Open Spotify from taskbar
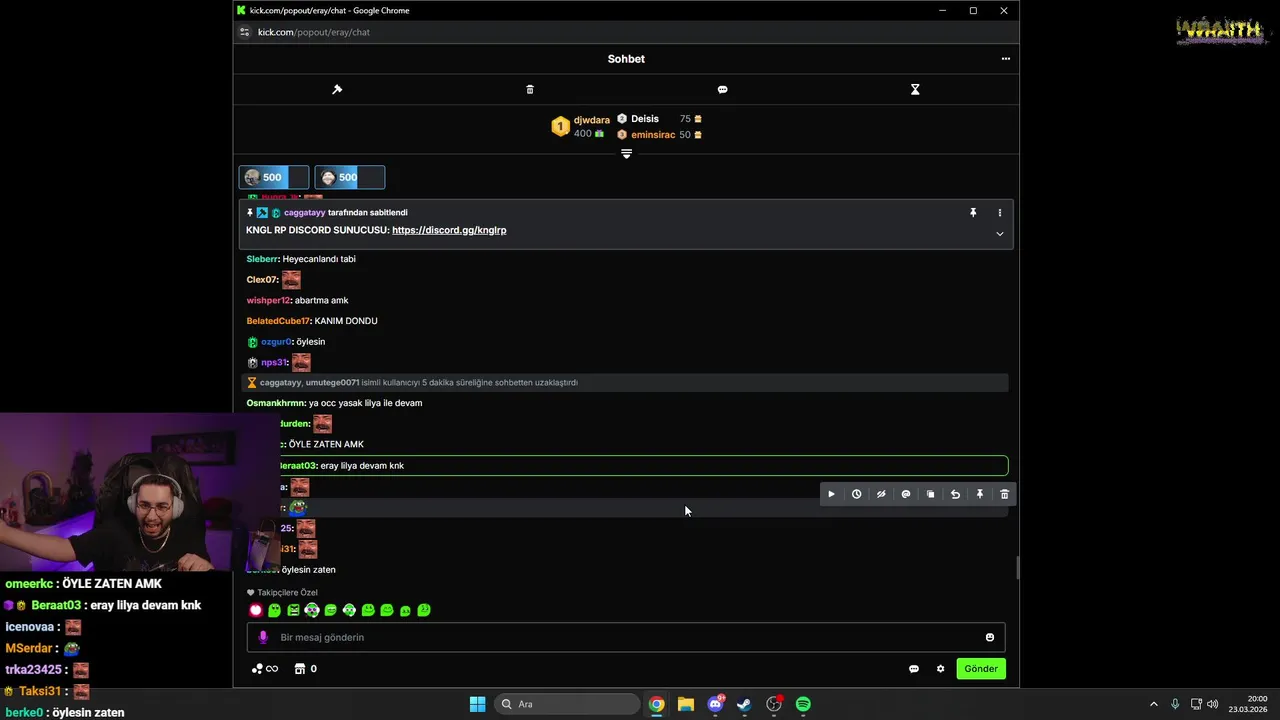Viewport: 1280px width, 720px height. tap(803, 704)
